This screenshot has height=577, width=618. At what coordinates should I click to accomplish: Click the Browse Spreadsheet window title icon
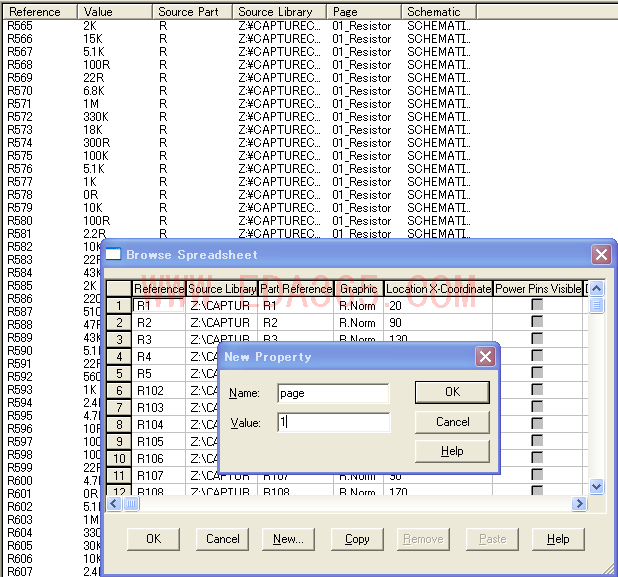pos(113,254)
